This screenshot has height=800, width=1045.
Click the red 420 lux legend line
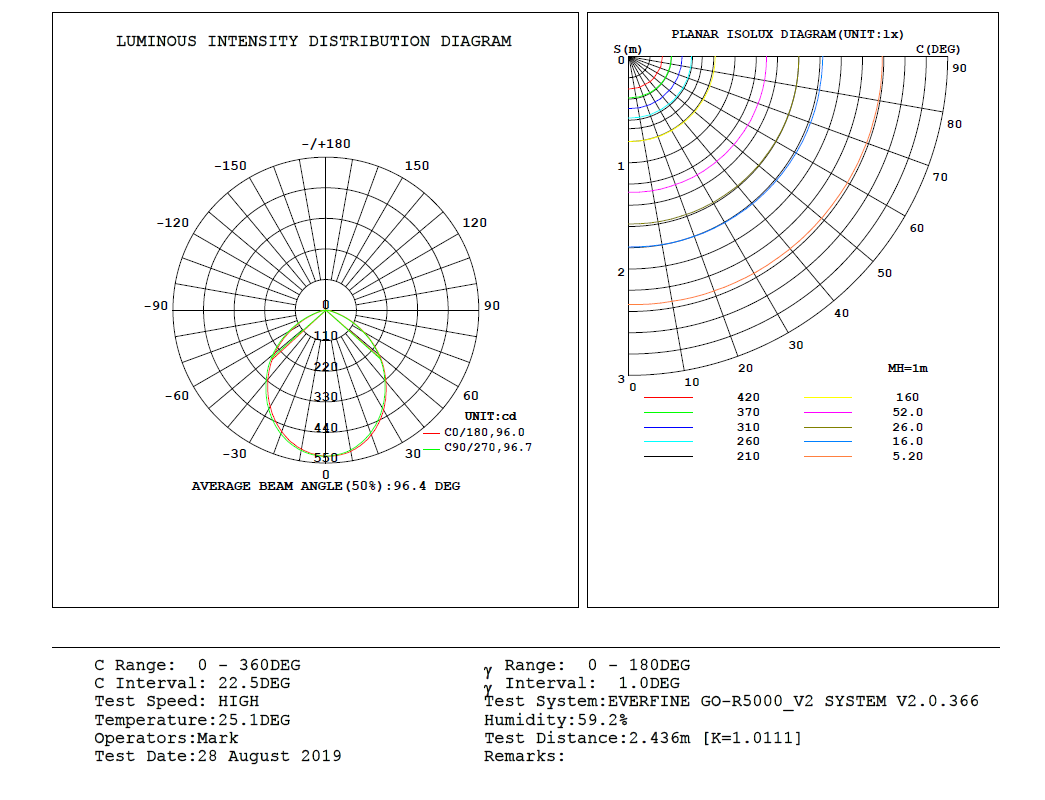(668, 398)
